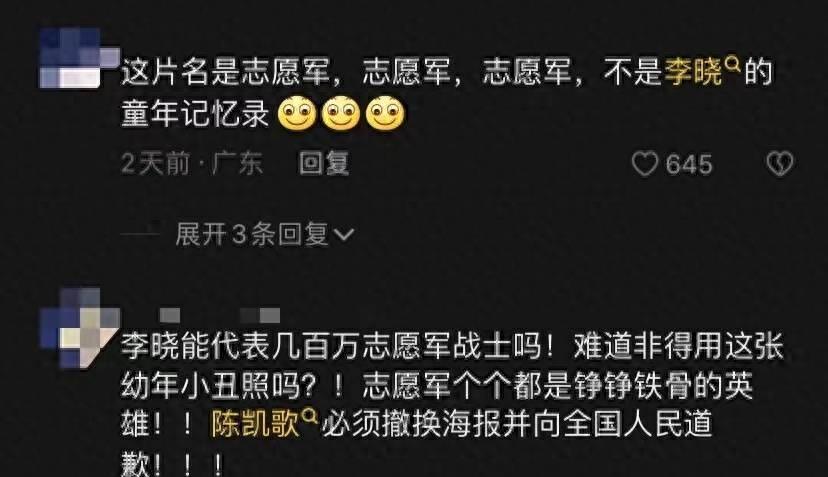Tap the broken-heart dislike icon

(779, 164)
